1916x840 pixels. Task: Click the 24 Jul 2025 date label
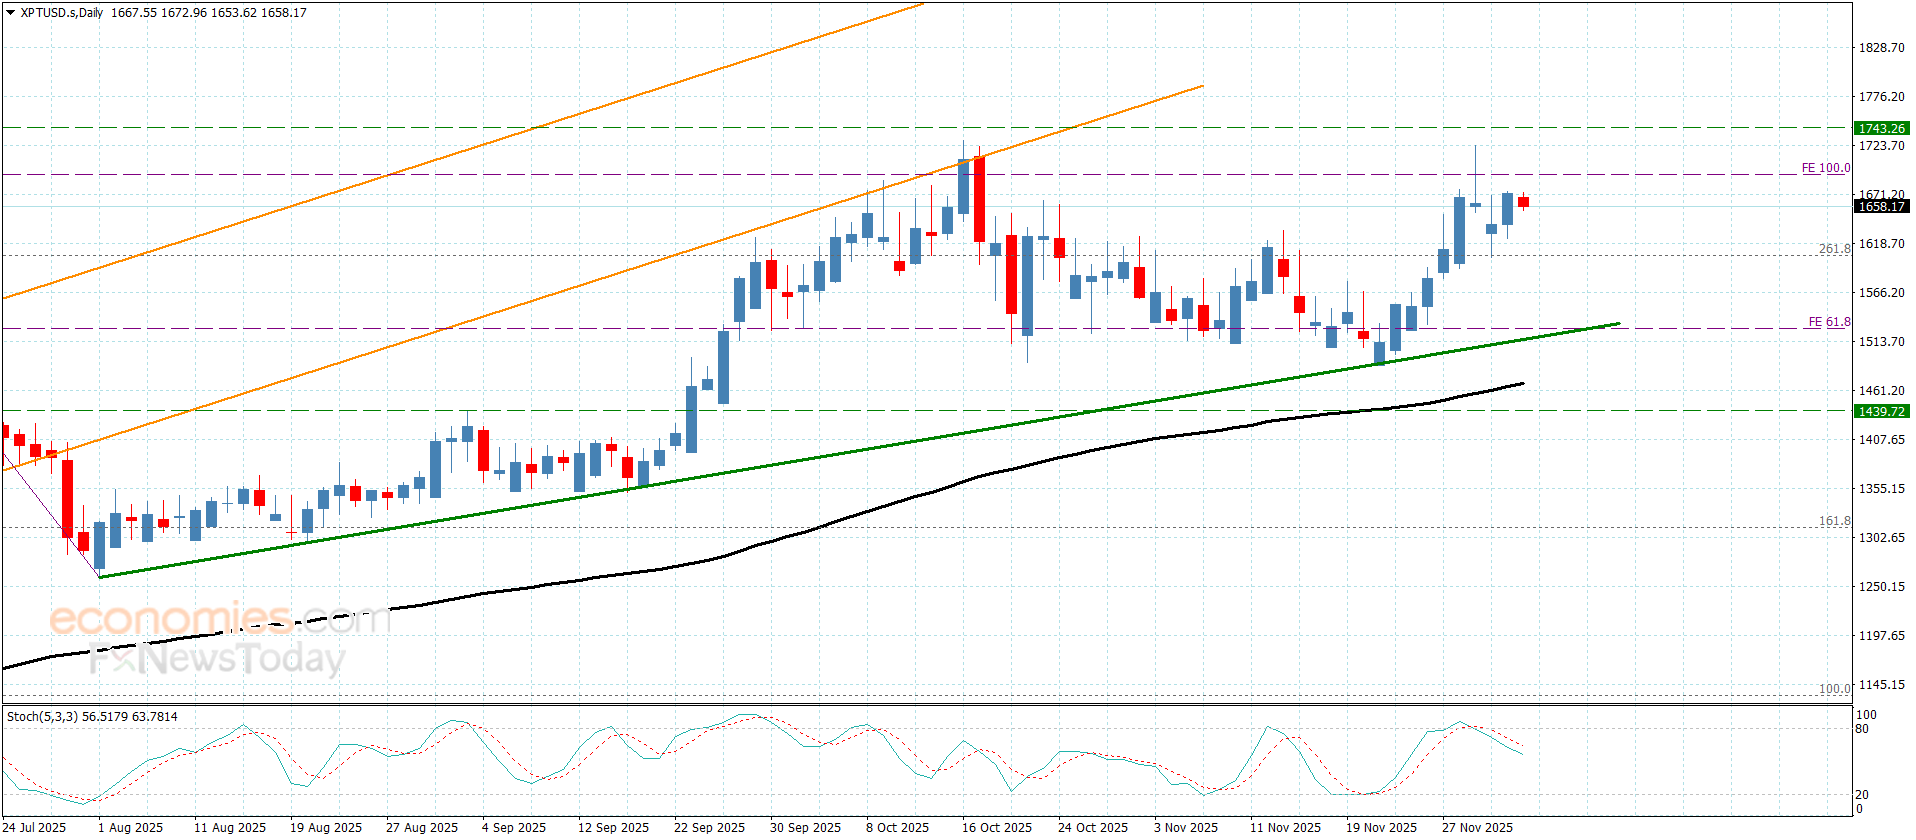35,827
